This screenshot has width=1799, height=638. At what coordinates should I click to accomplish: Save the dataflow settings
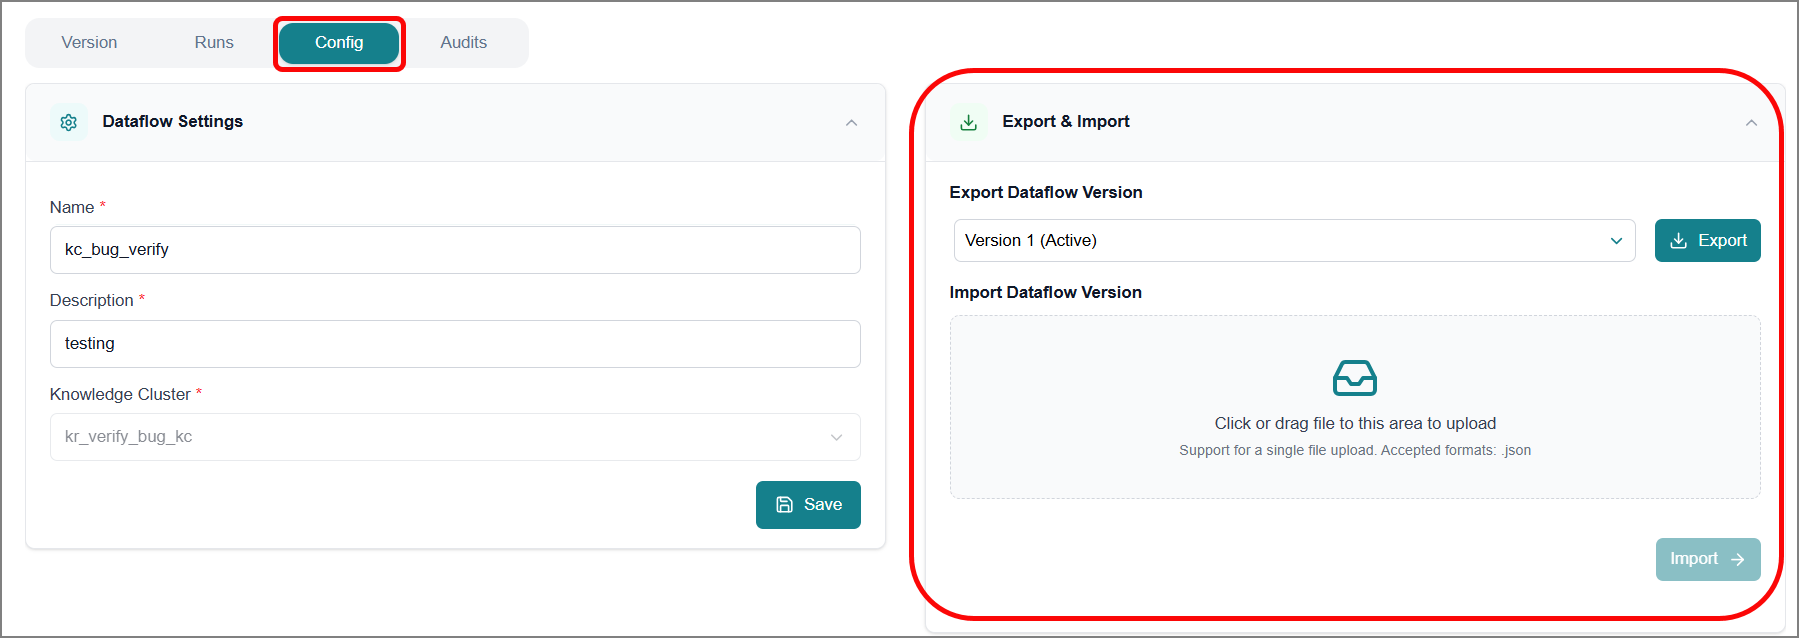(x=808, y=505)
